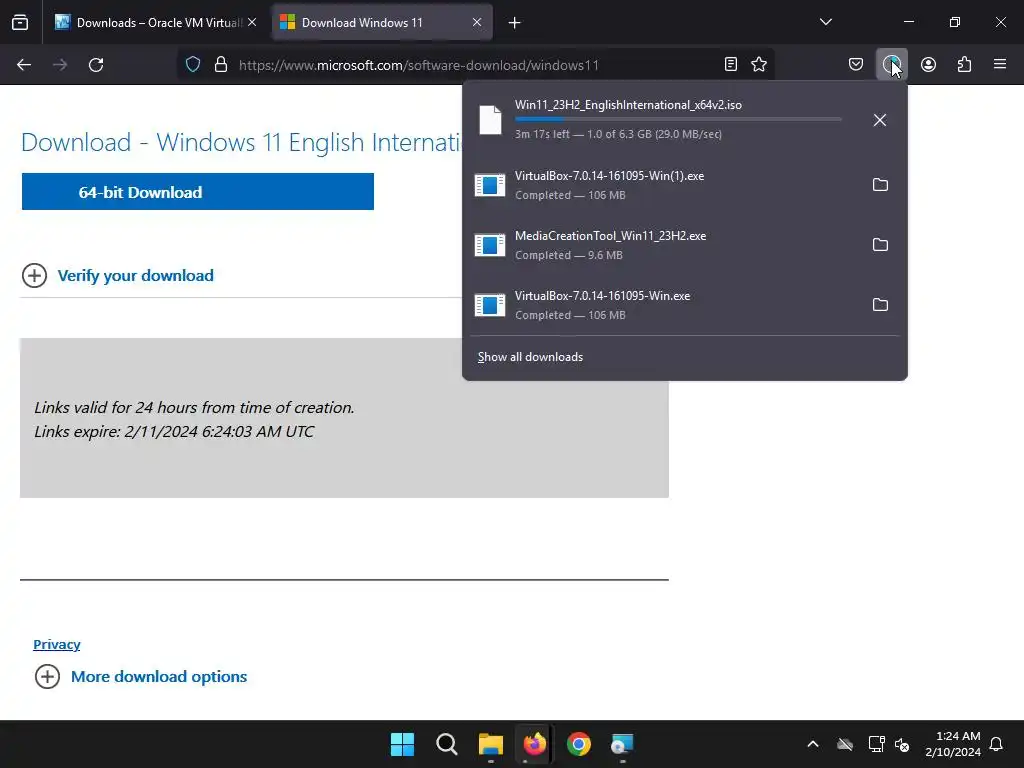Screen dimensions: 1024x768
Task: Open clock and date in taskbar
Action: point(953,744)
